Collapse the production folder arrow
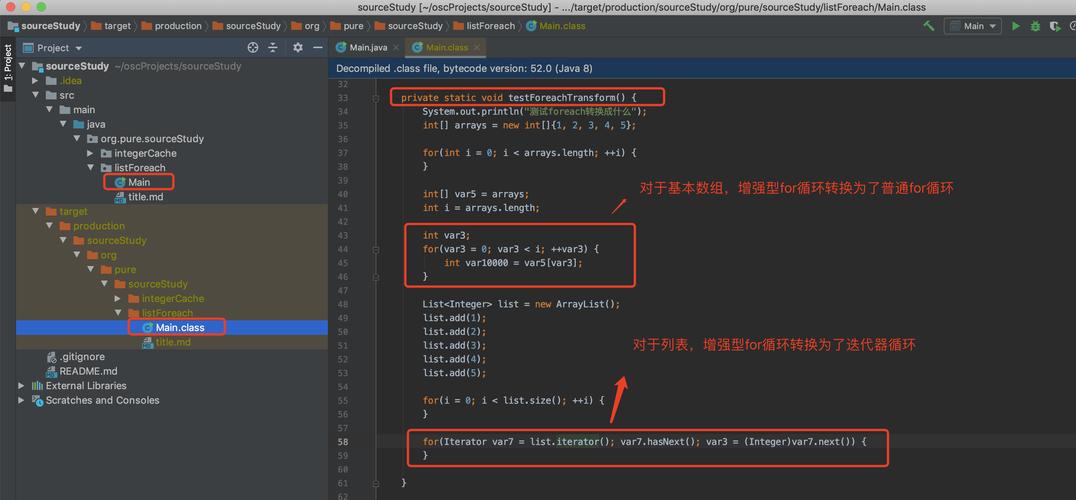1076x500 pixels. point(49,226)
